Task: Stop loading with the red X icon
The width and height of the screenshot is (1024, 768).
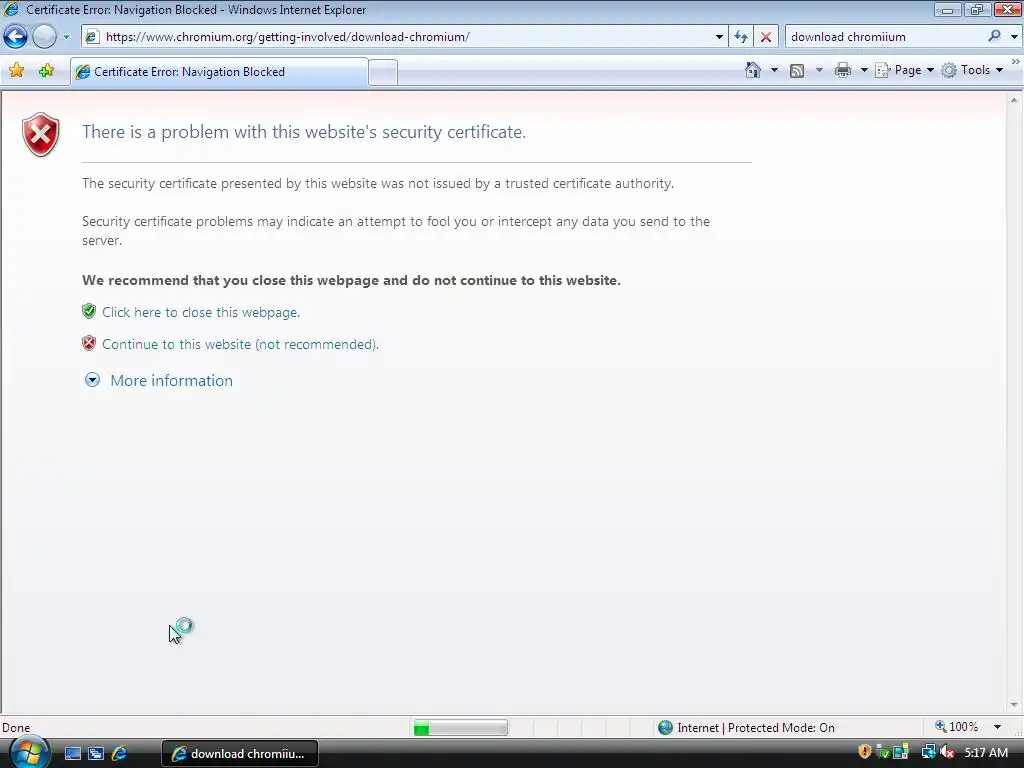Action: click(x=765, y=37)
